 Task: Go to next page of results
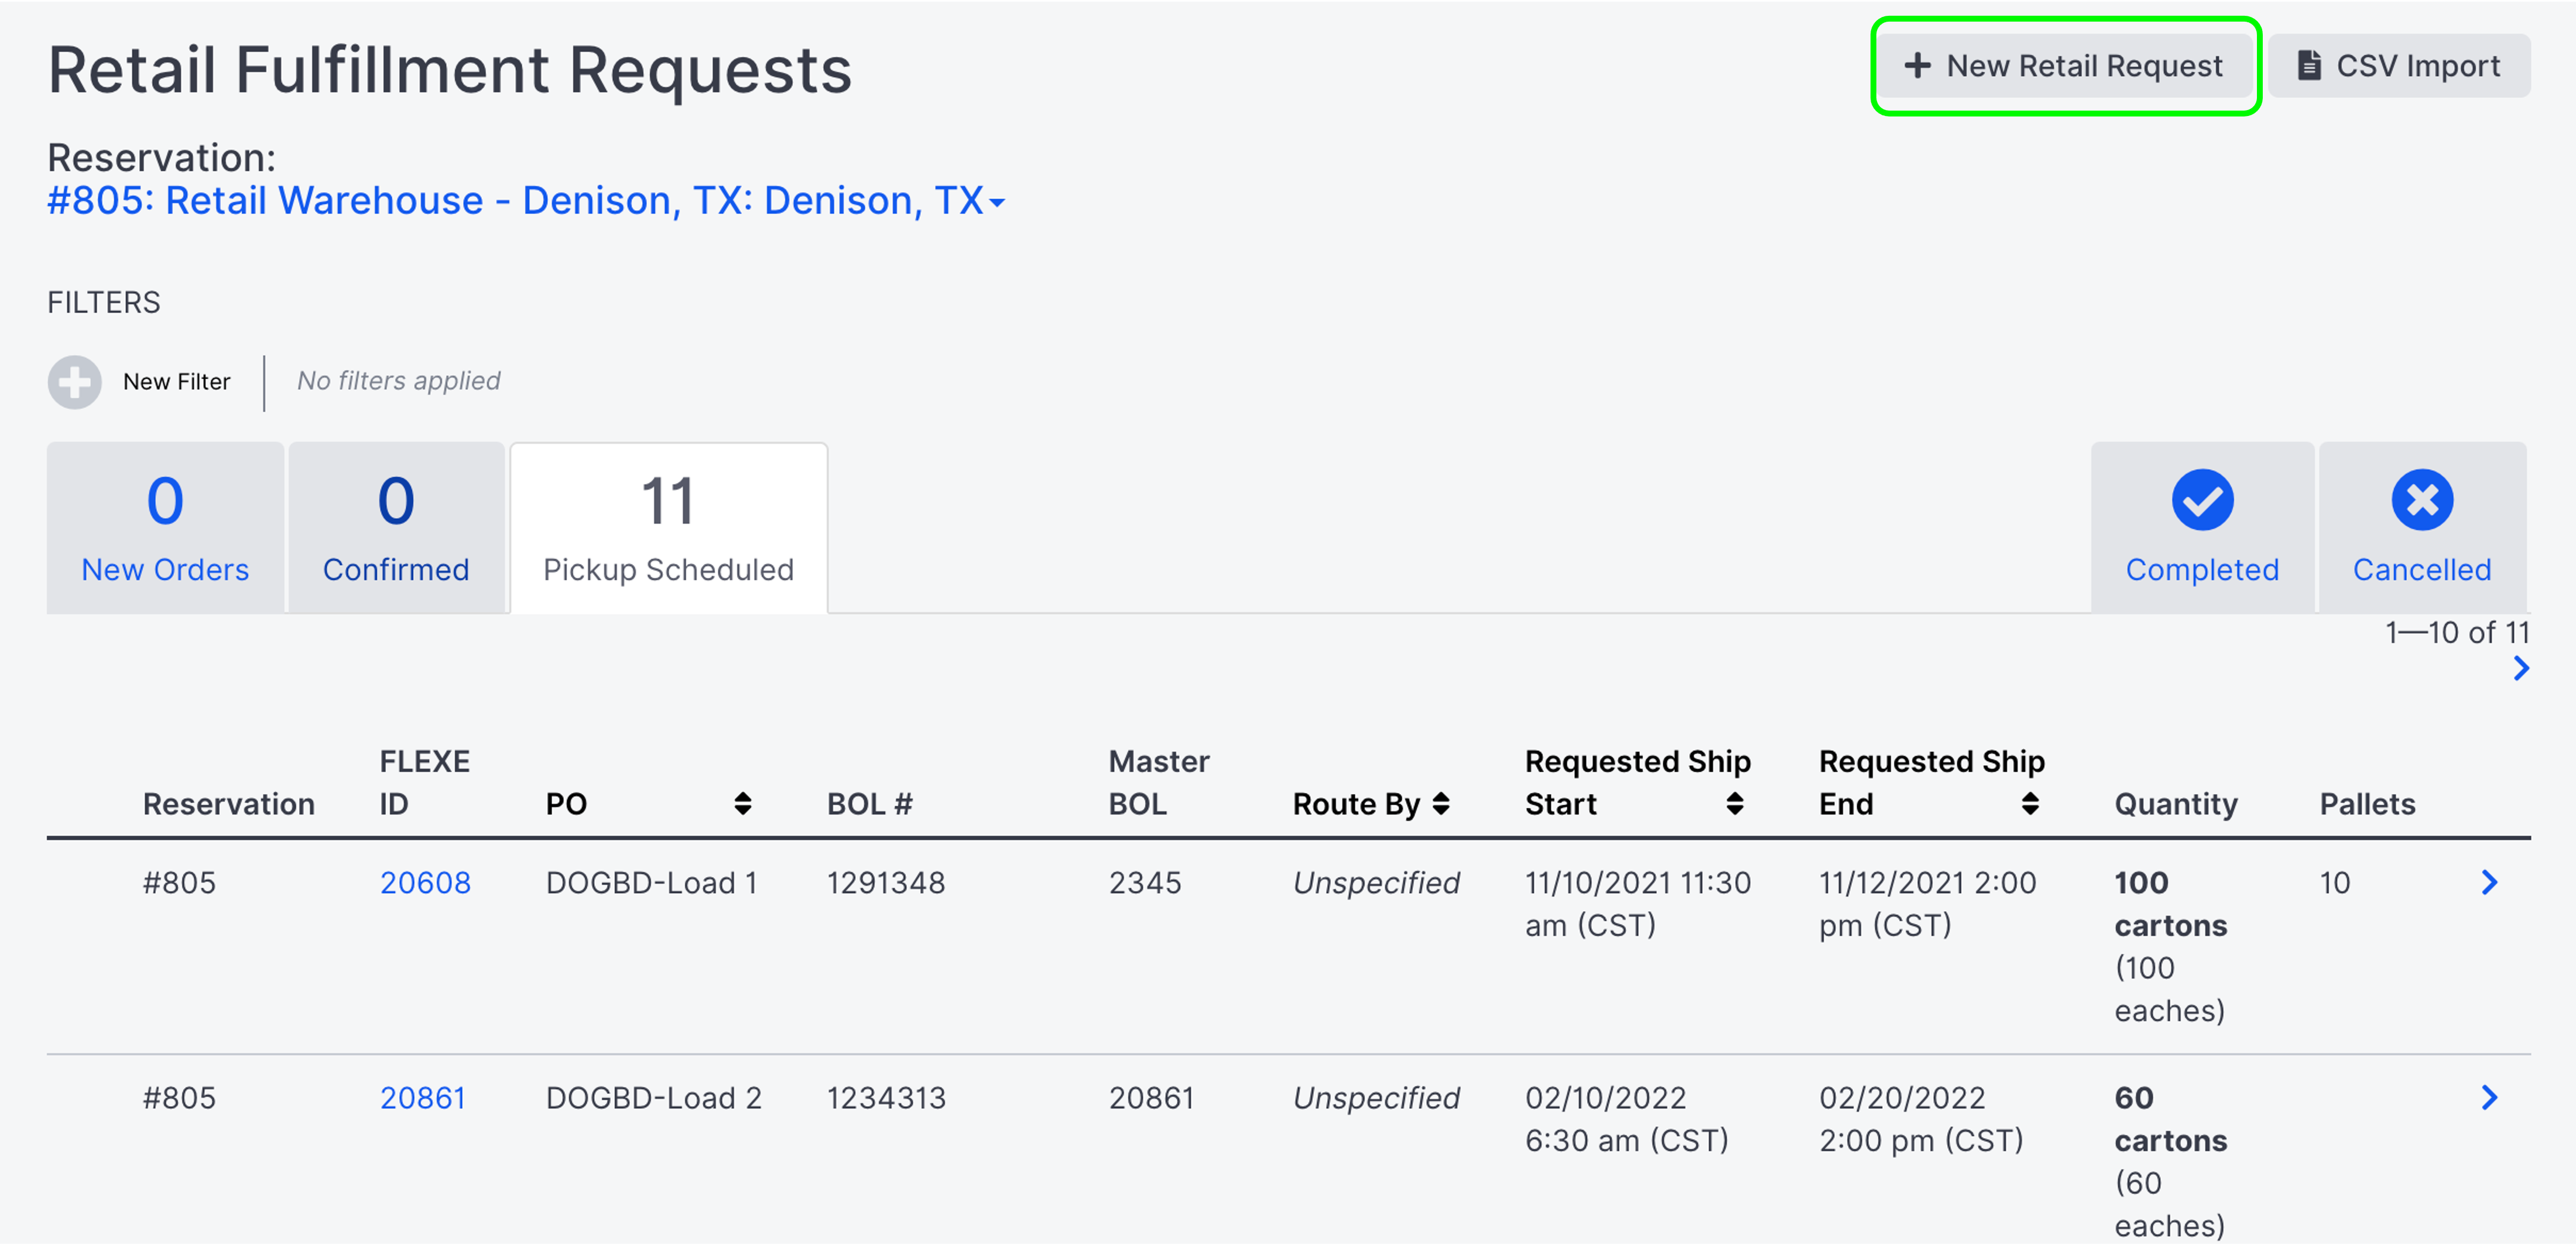pos(2521,668)
